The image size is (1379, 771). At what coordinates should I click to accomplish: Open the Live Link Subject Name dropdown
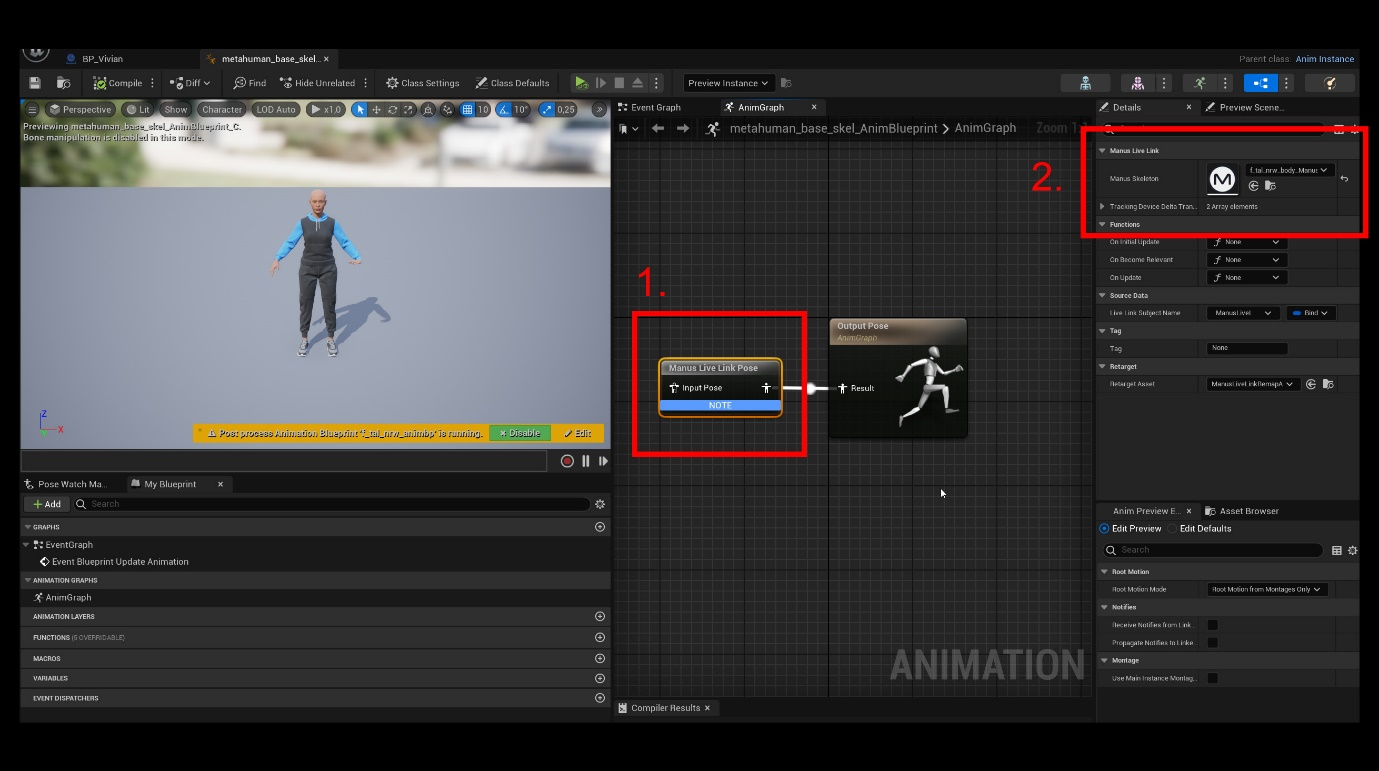tap(1242, 313)
